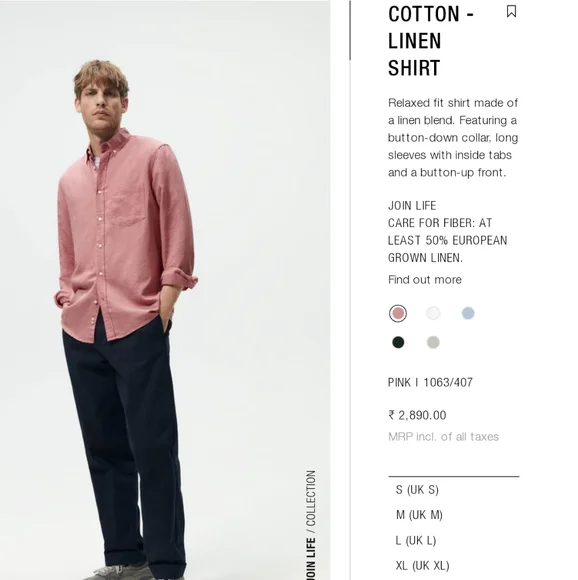
Task: Select the pink color swatch
Action: pyautogui.click(x=398, y=313)
